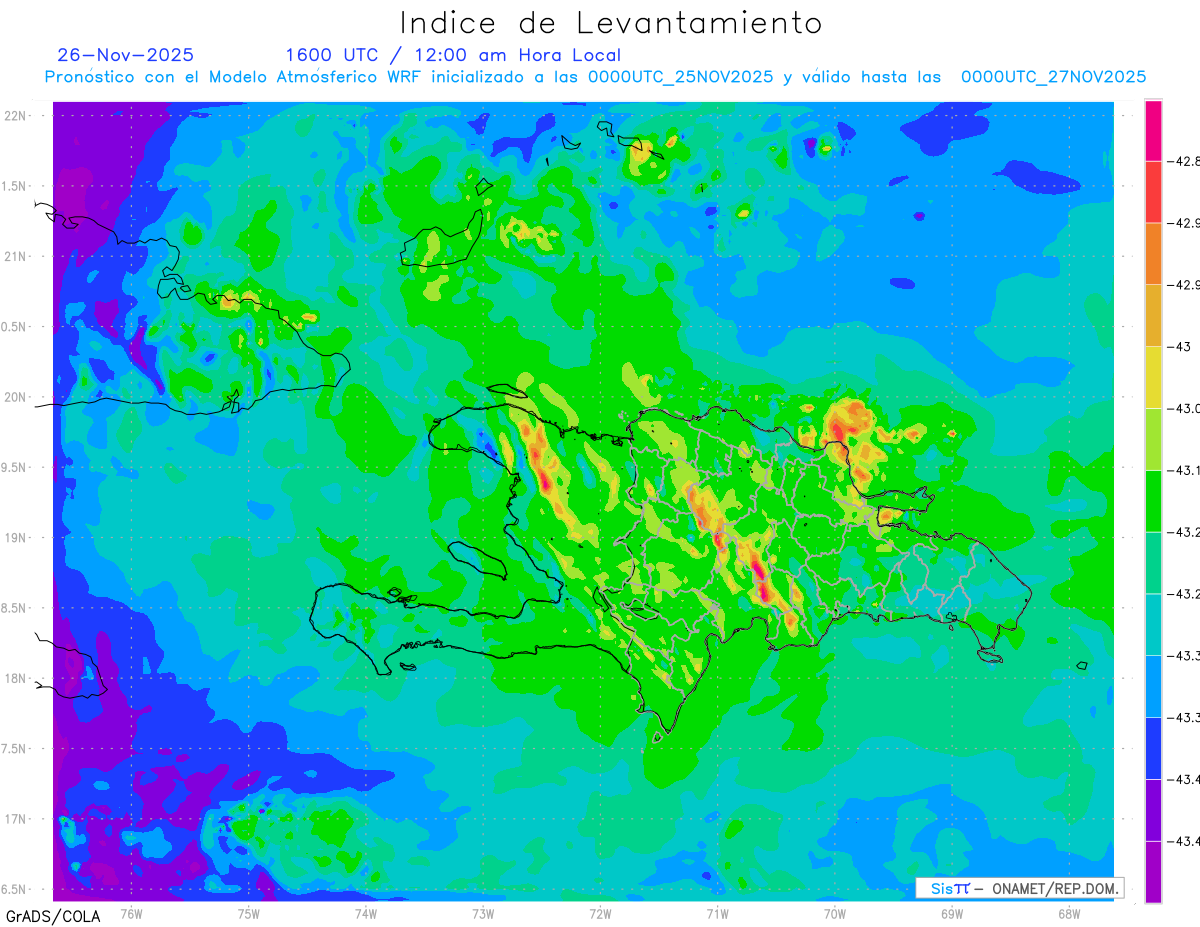Select the date text '26-Nov-2025'
Image resolution: width=1200 pixels, height=927 pixels.
click(x=126, y=55)
